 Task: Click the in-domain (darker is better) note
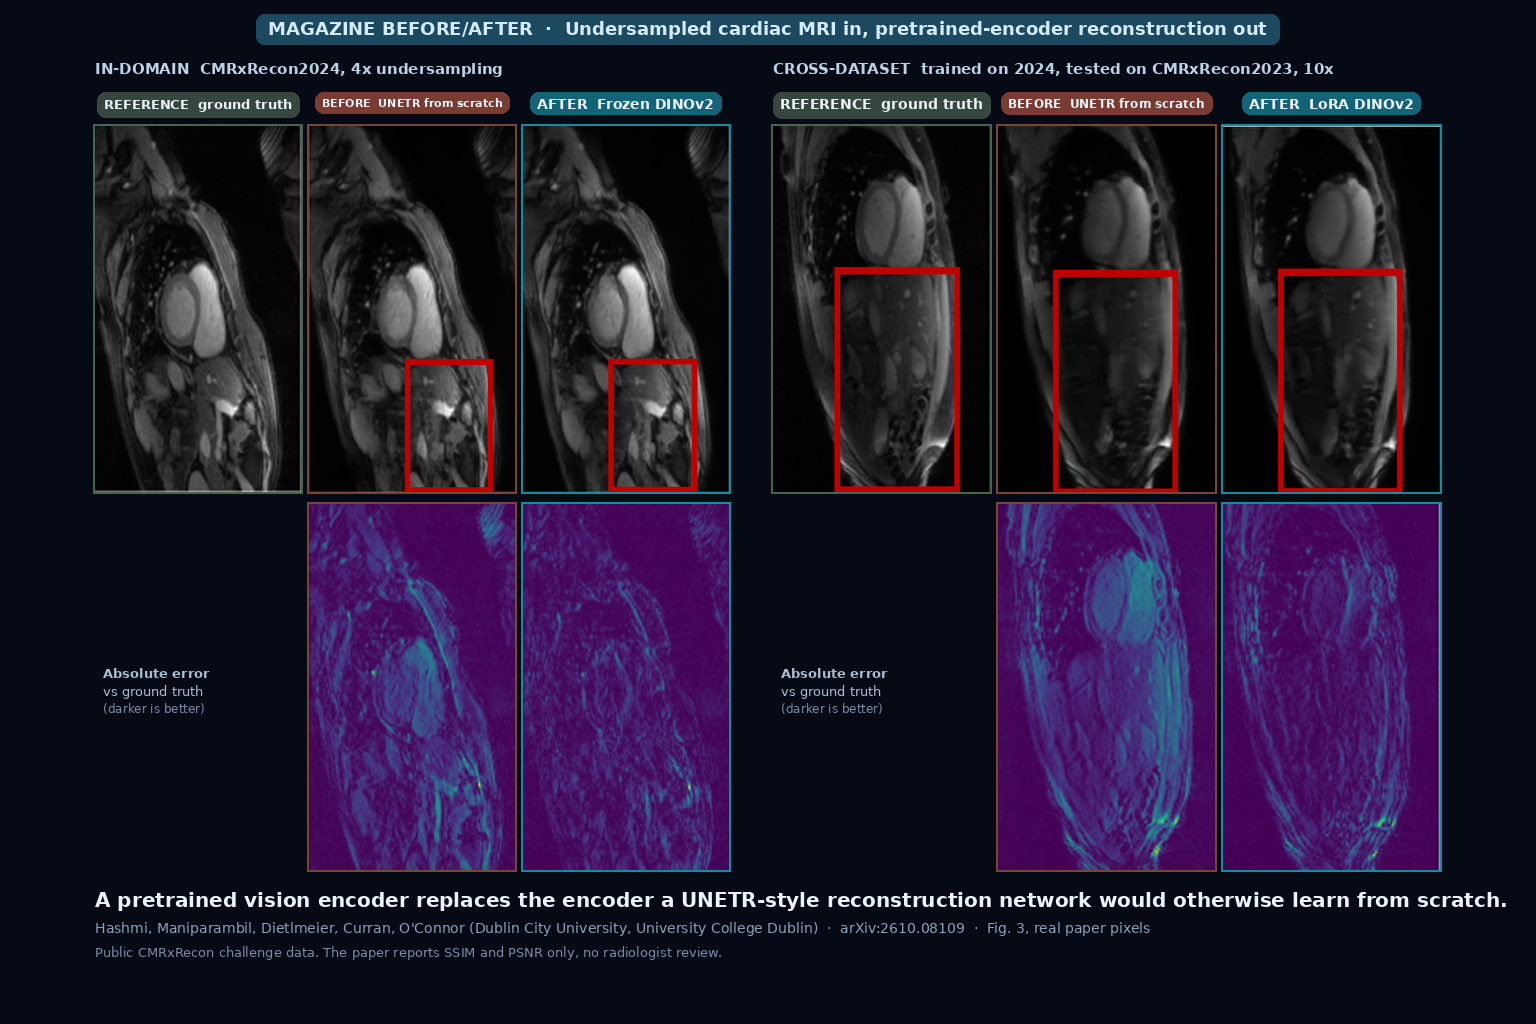coord(154,709)
